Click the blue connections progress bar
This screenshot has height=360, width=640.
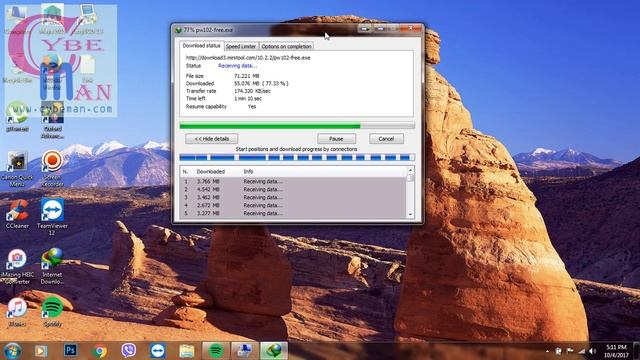click(297, 157)
